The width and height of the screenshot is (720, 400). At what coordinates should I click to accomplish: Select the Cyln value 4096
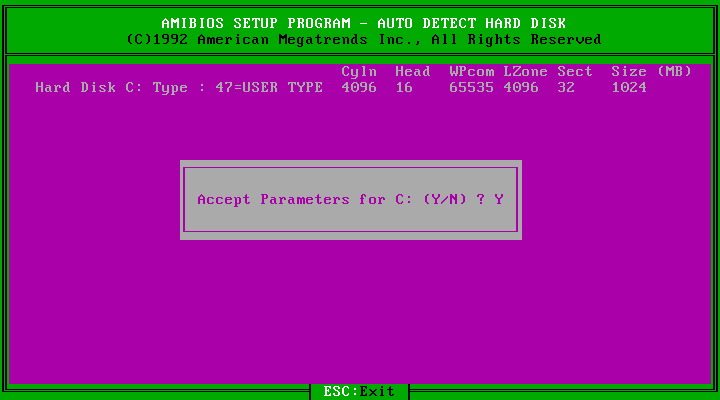(359, 87)
